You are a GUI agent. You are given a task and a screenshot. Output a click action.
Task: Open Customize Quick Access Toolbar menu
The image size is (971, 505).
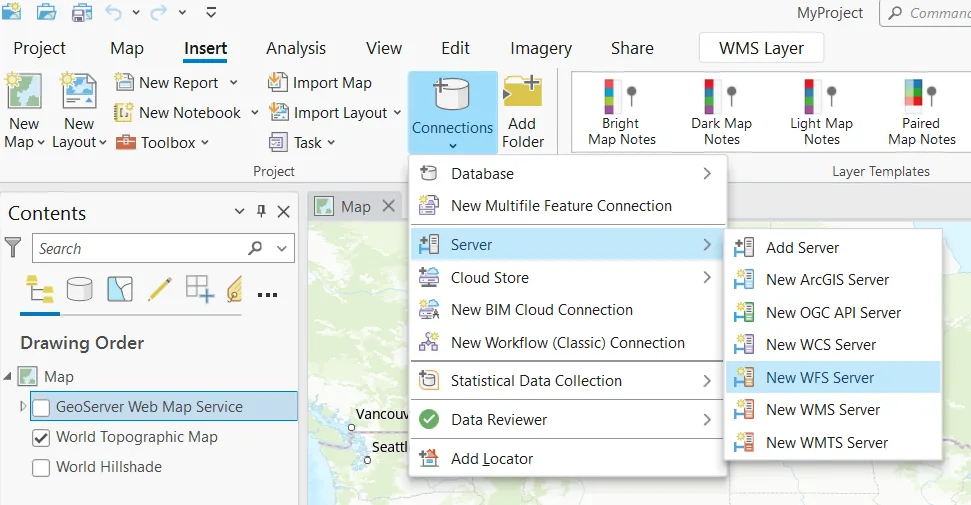[211, 12]
